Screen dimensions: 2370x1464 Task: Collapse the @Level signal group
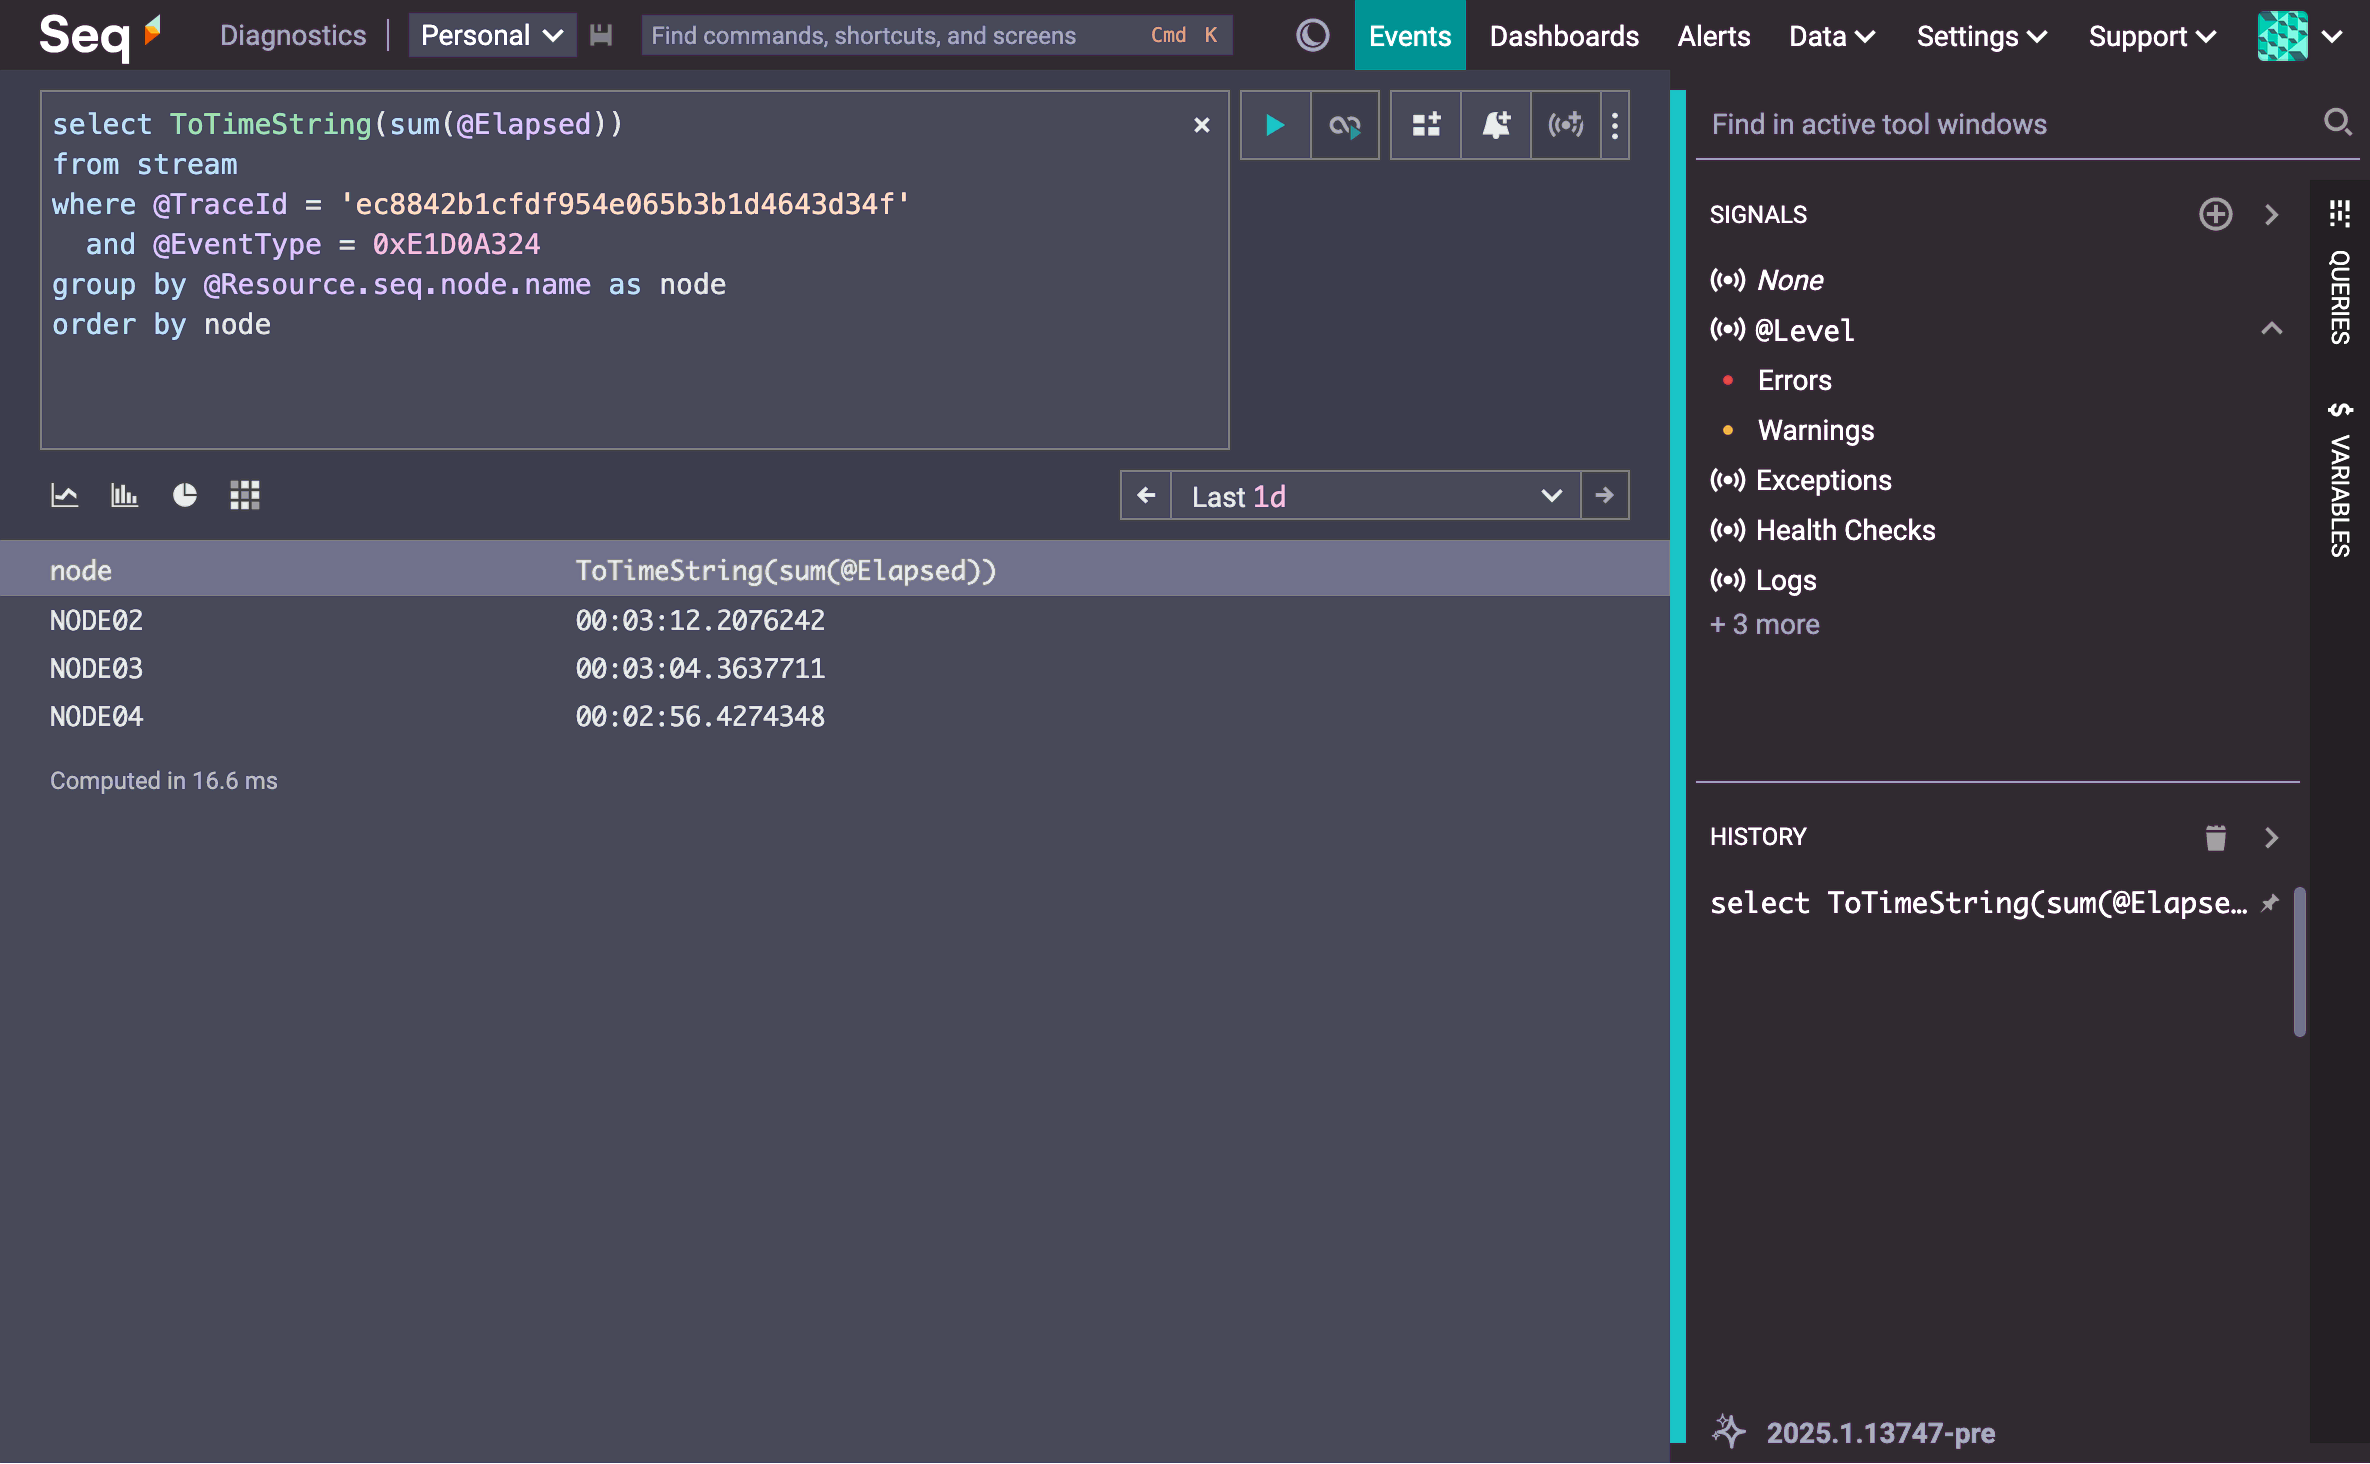(x=2272, y=329)
